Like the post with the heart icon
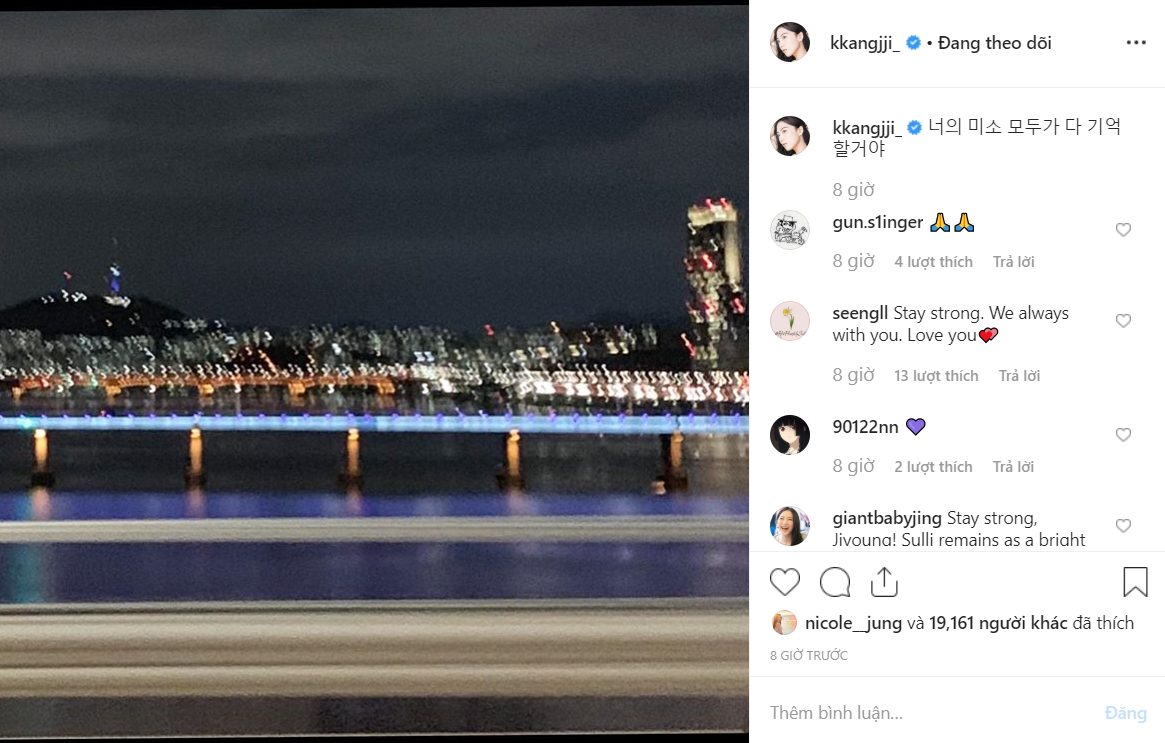This screenshot has width=1165, height=743. (x=785, y=582)
